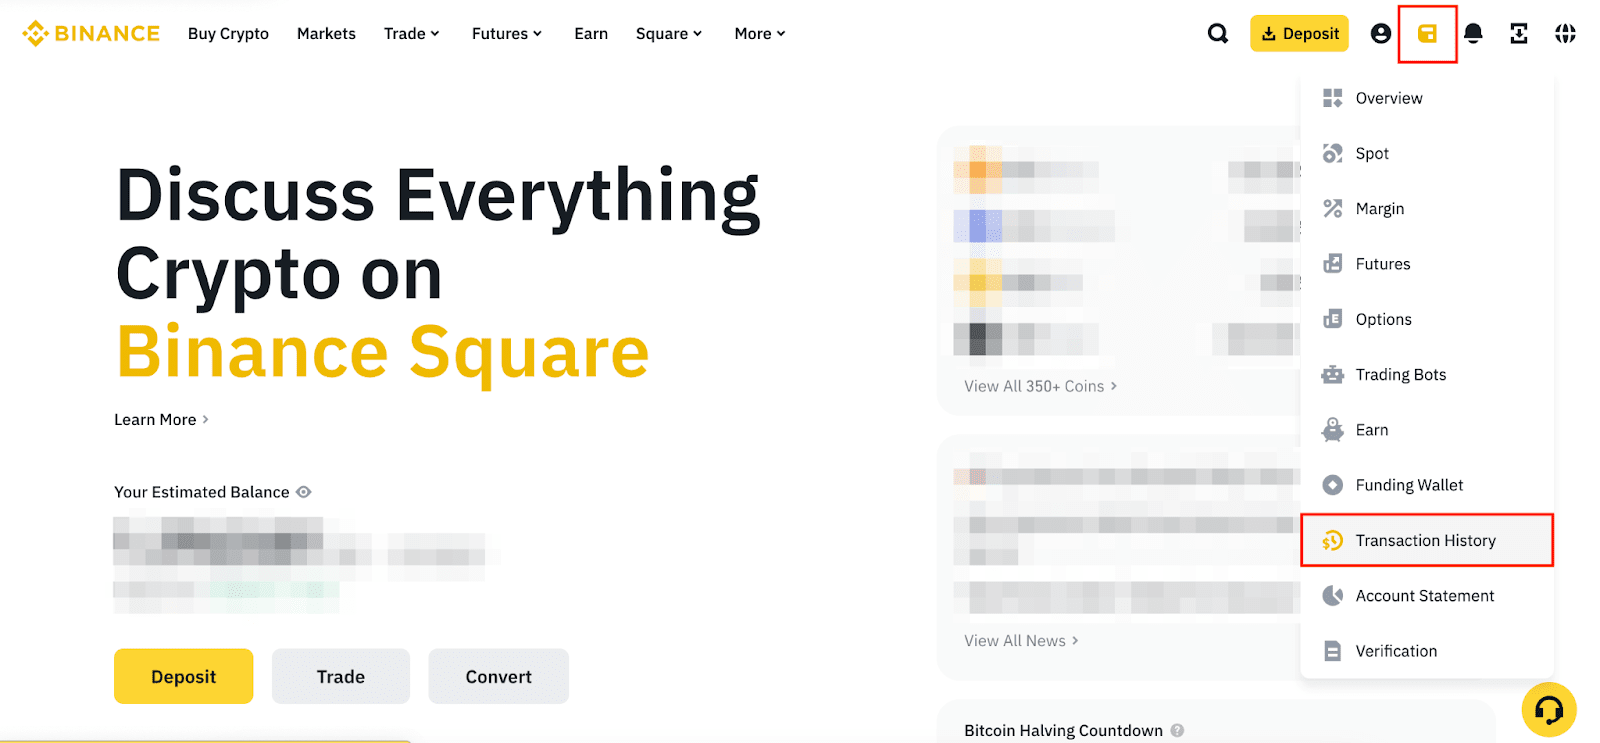Click the large Deposit button below balance
The height and width of the screenshot is (743, 1600).
(x=184, y=677)
